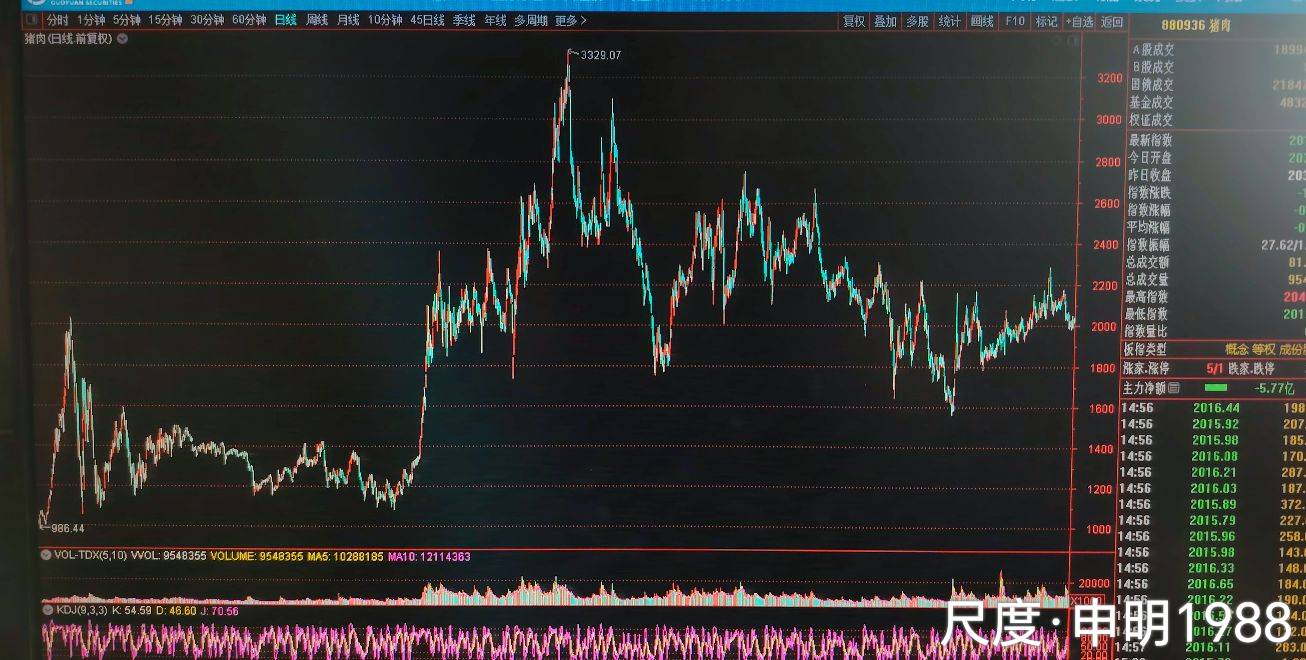Open the 标记 marker tool

click(1046, 21)
